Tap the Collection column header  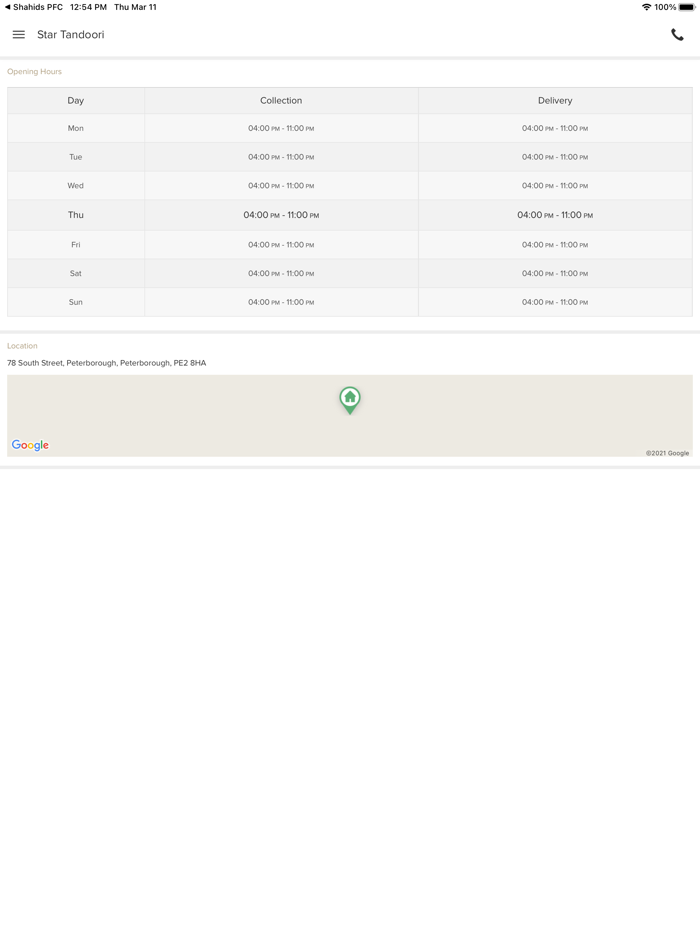click(x=281, y=101)
